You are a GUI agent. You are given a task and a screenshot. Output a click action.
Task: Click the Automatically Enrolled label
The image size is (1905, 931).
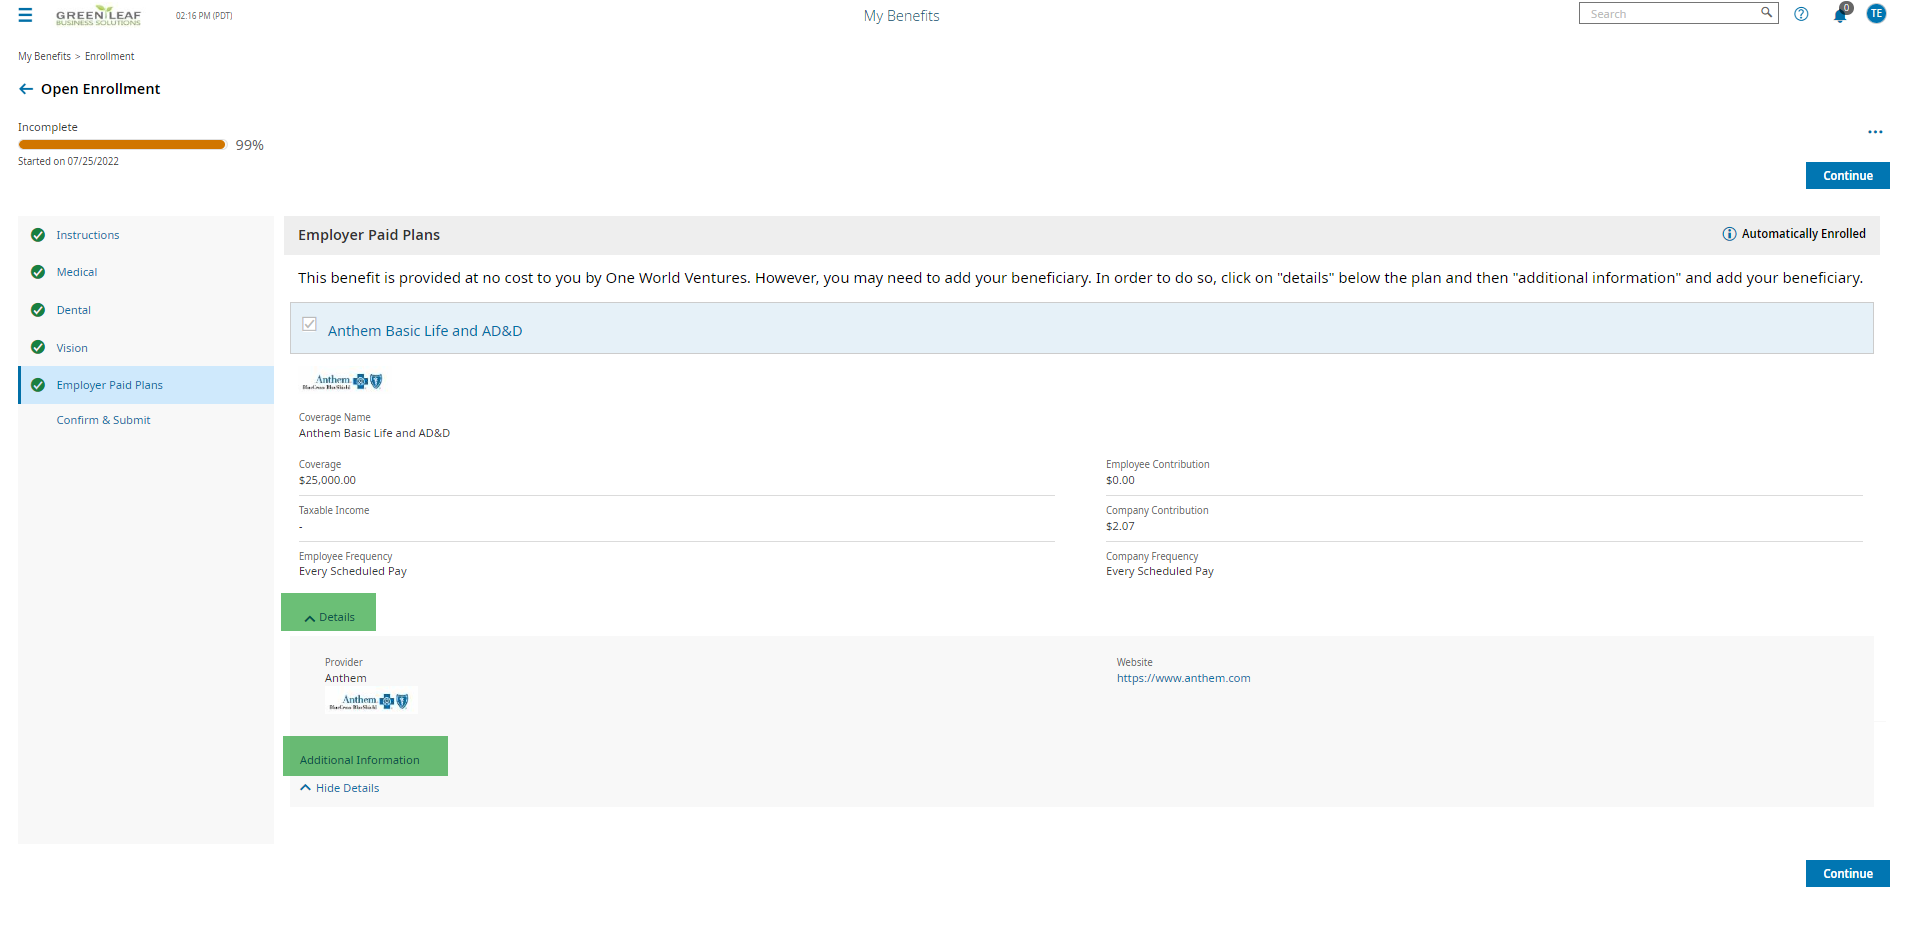pos(1804,234)
